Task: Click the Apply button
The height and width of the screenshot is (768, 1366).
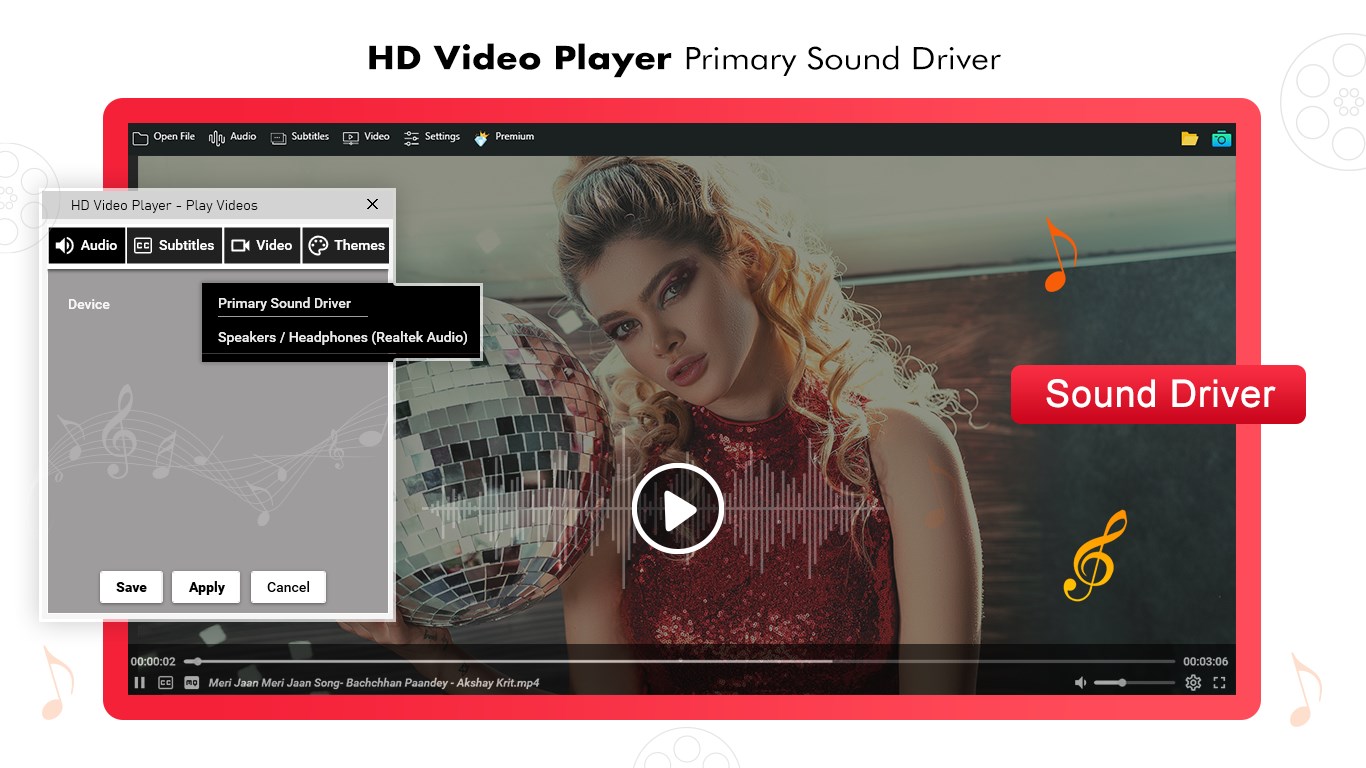Action: click(206, 587)
